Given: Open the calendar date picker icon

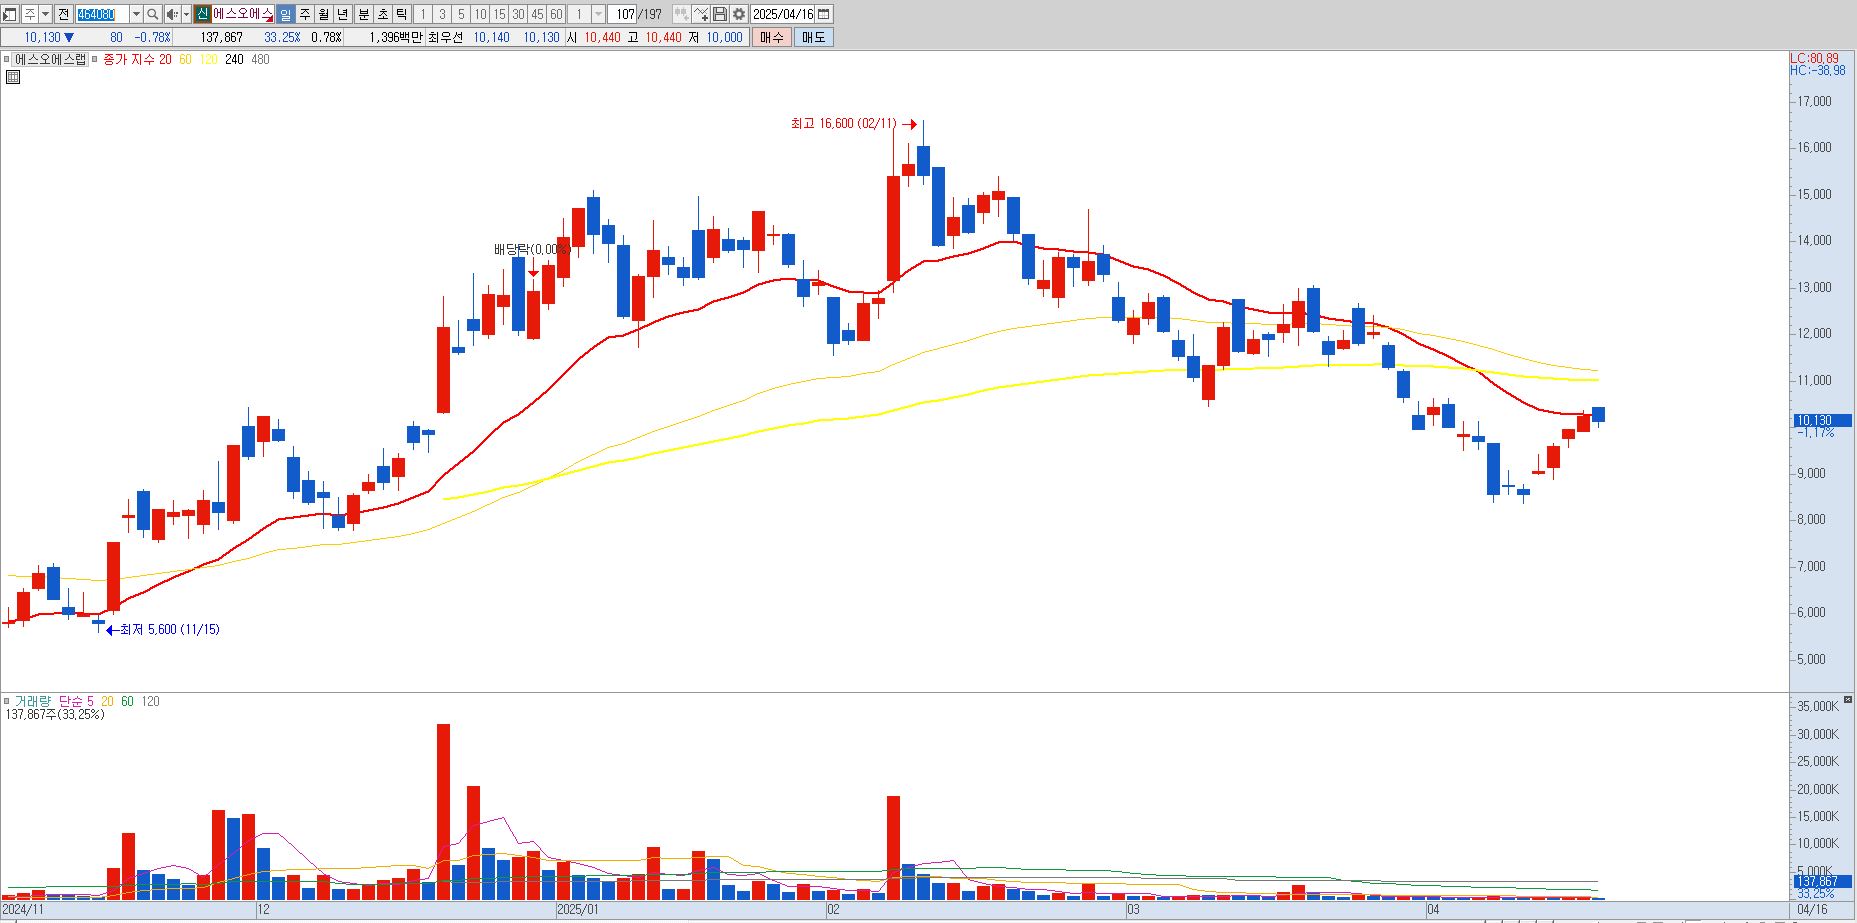Looking at the screenshot, I should 823,14.
